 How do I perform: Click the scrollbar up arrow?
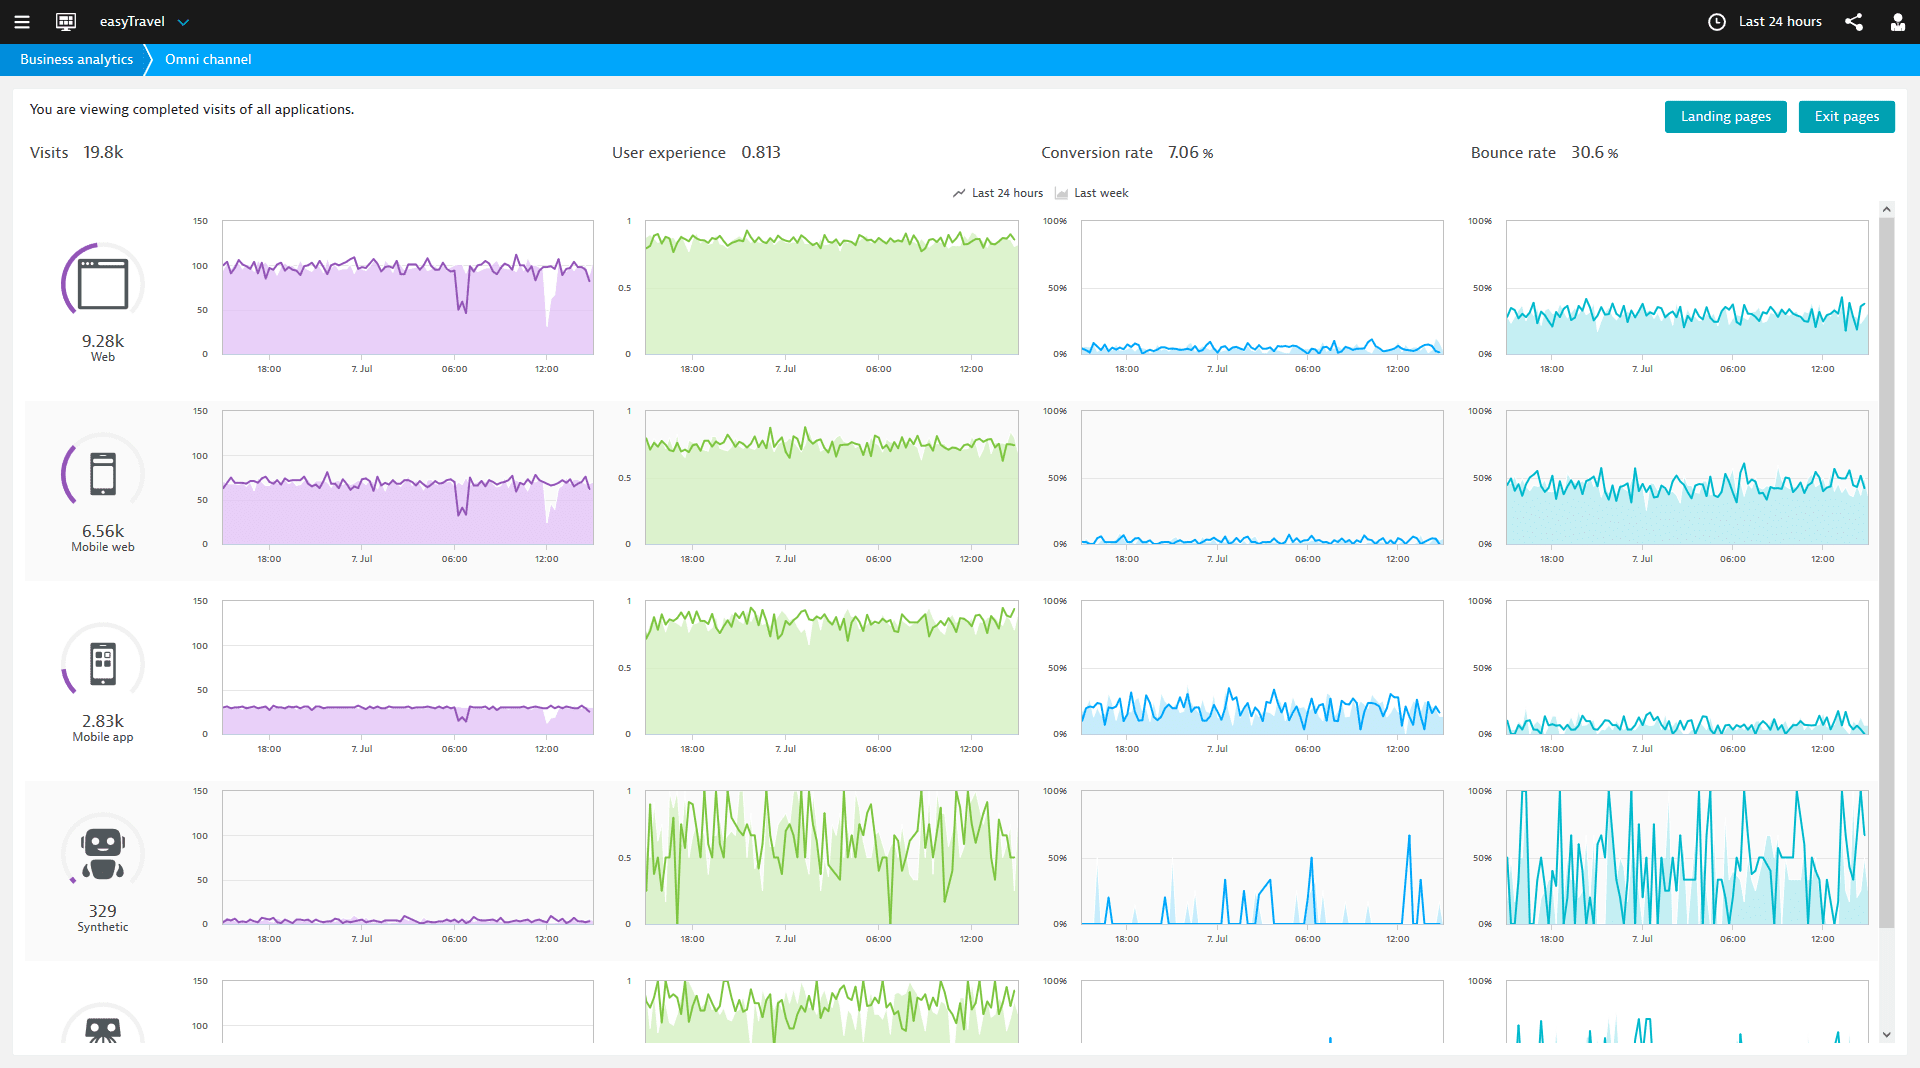tap(1887, 209)
